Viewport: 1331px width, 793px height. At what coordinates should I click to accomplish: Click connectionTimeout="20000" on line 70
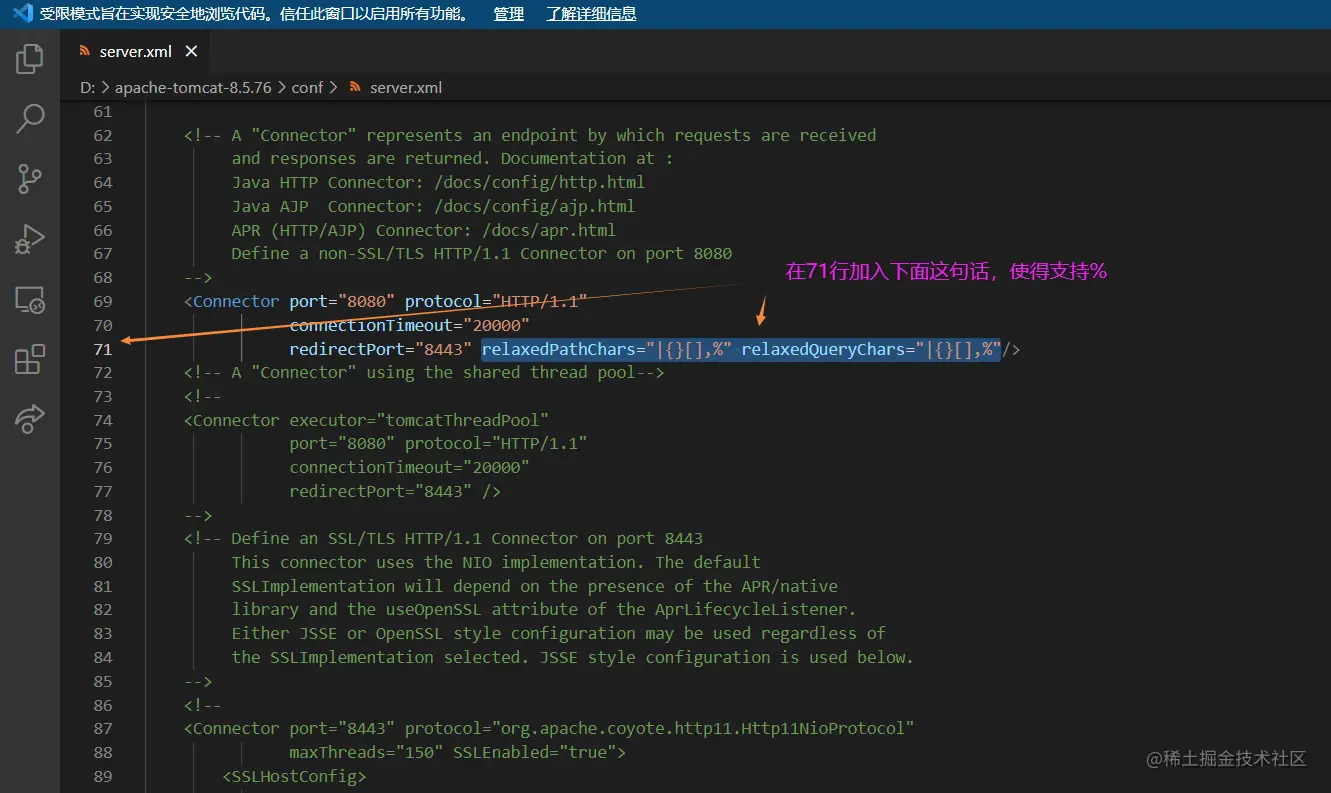point(409,325)
